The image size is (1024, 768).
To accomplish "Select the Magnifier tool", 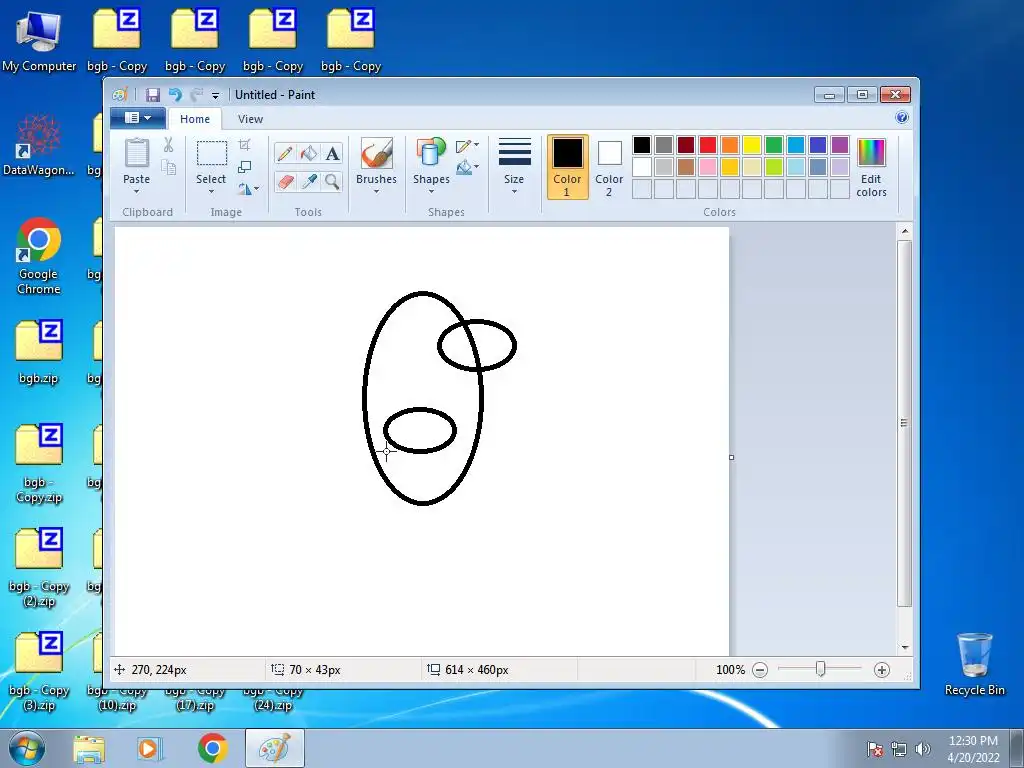I will click(x=332, y=181).
